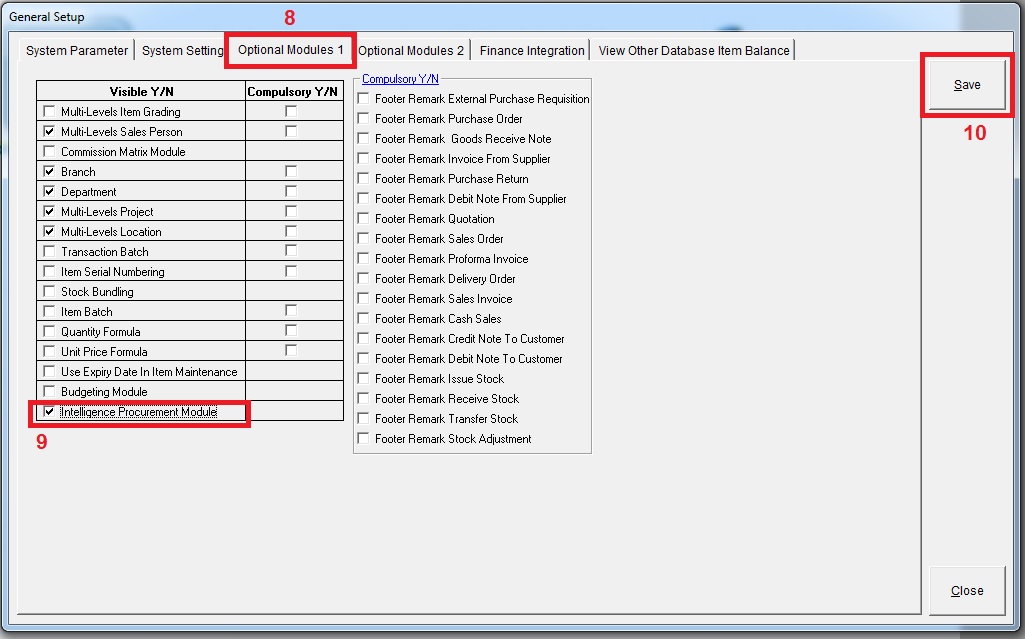Tick Footer Remark Purchase Order checkbox
Screen dimensions: 1025x639
[364, 119]
